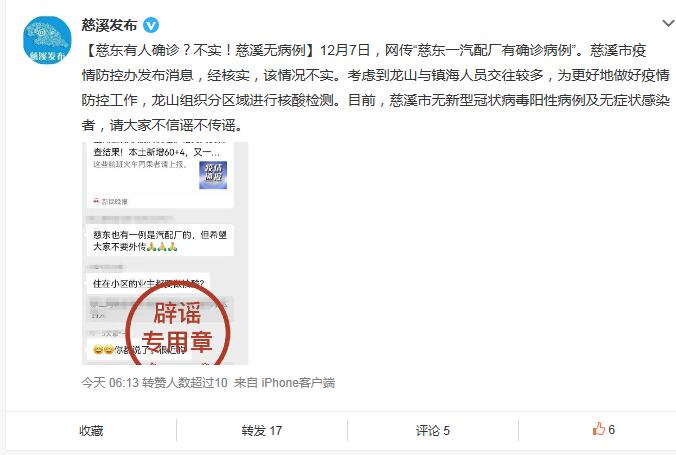Enlarge the attached chat screenshot image
This screenshot has height=455, width=676.
click(165, 253)
